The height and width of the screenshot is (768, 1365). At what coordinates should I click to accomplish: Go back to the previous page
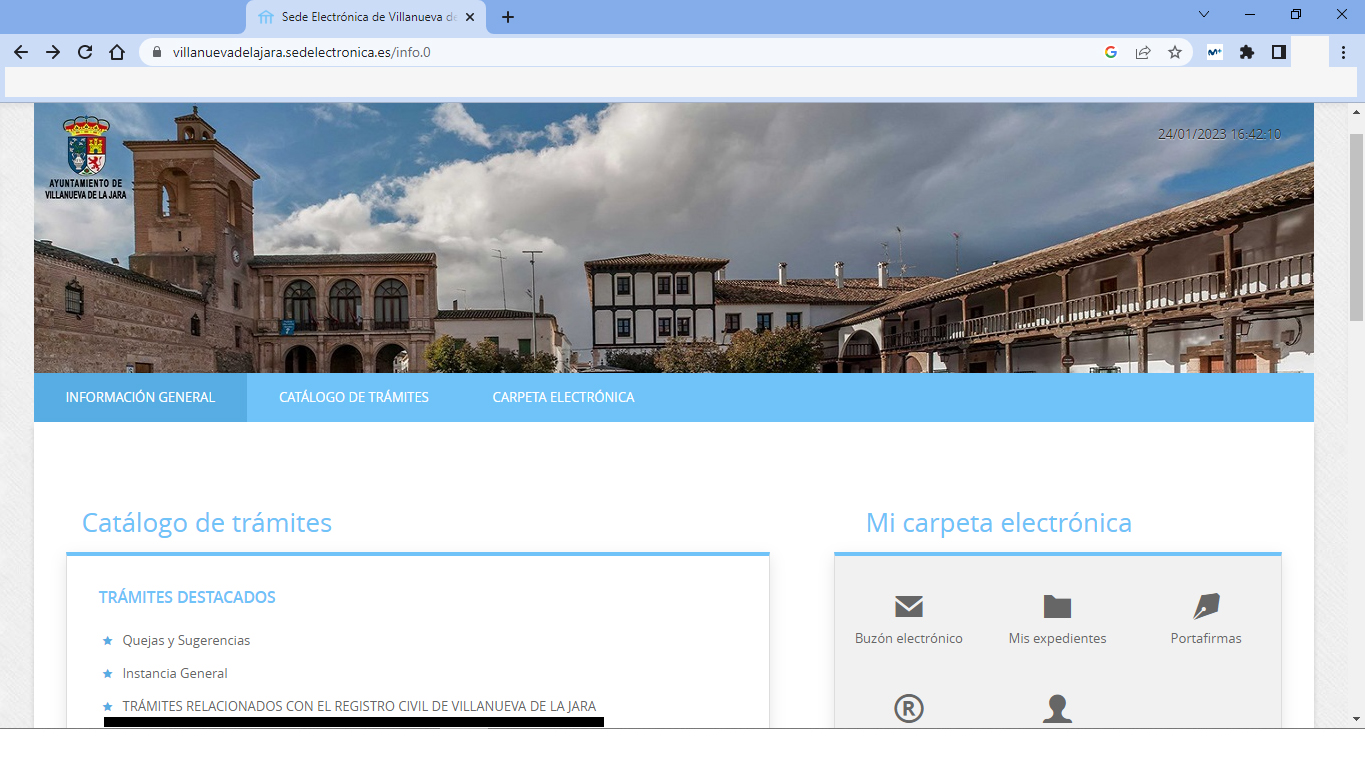(x=21, y=52)
